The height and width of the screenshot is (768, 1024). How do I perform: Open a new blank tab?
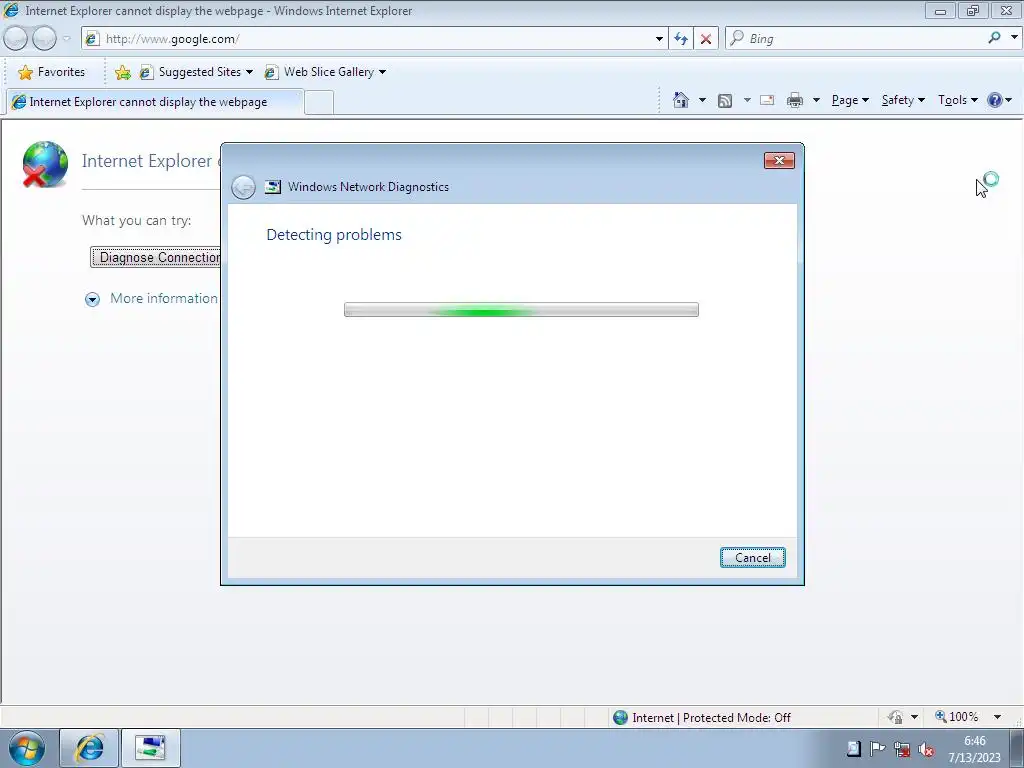click(319, 103)
